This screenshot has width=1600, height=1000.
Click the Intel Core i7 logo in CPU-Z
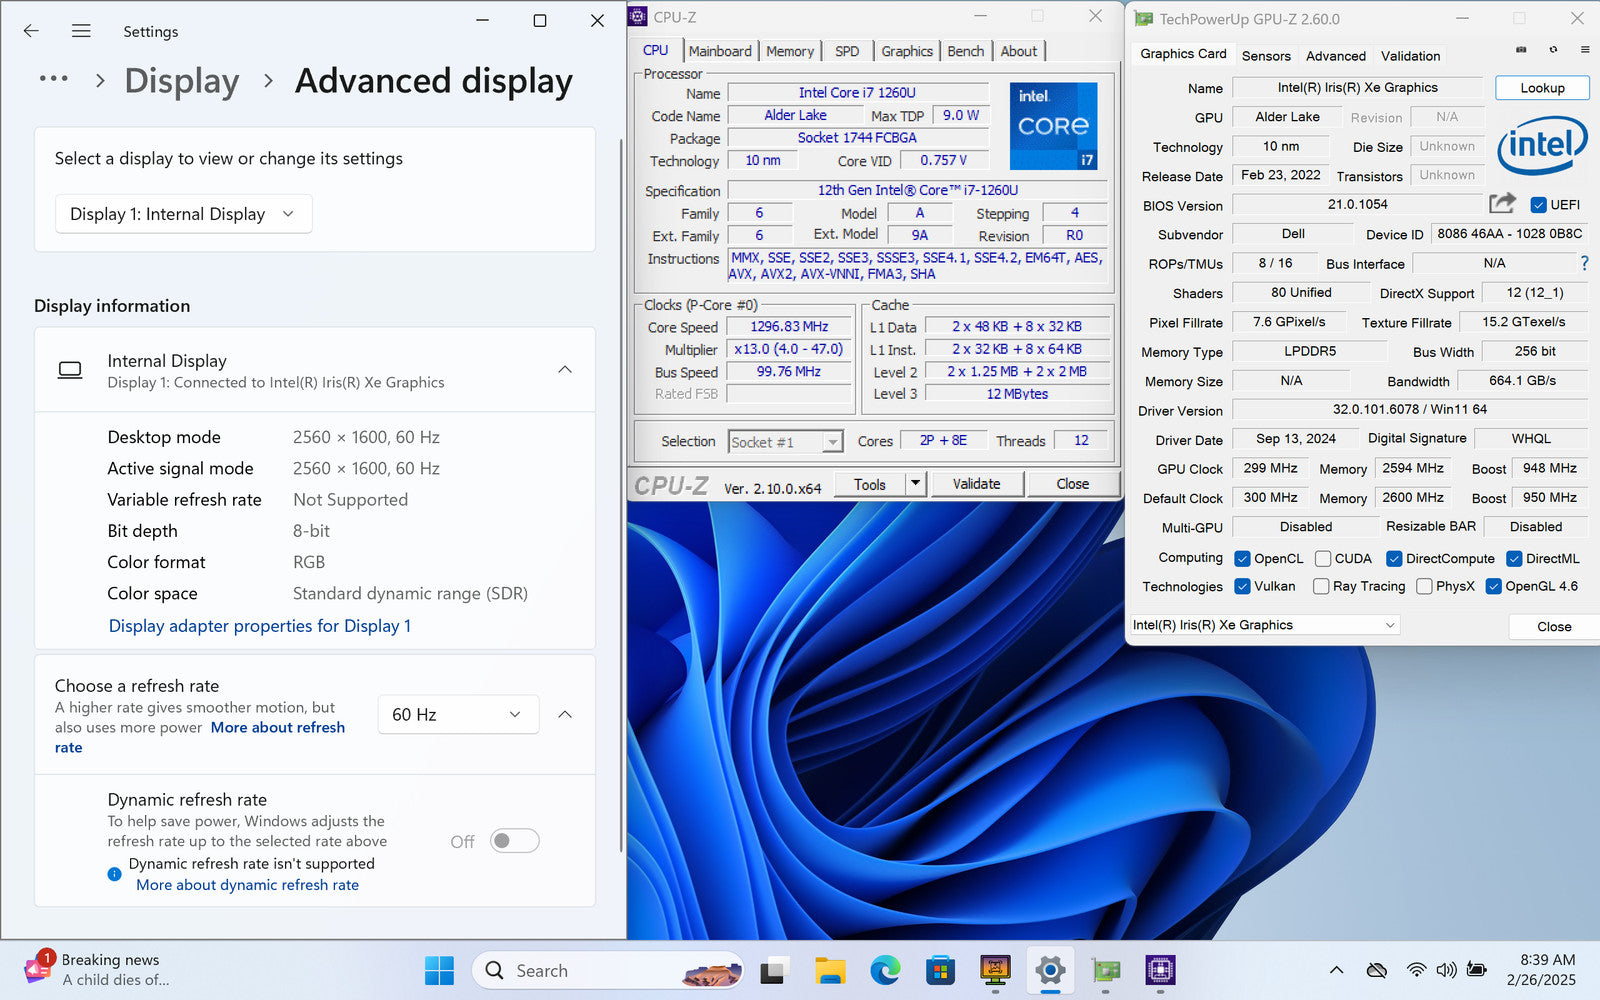pyautogui.click(x=1053, y=126)
